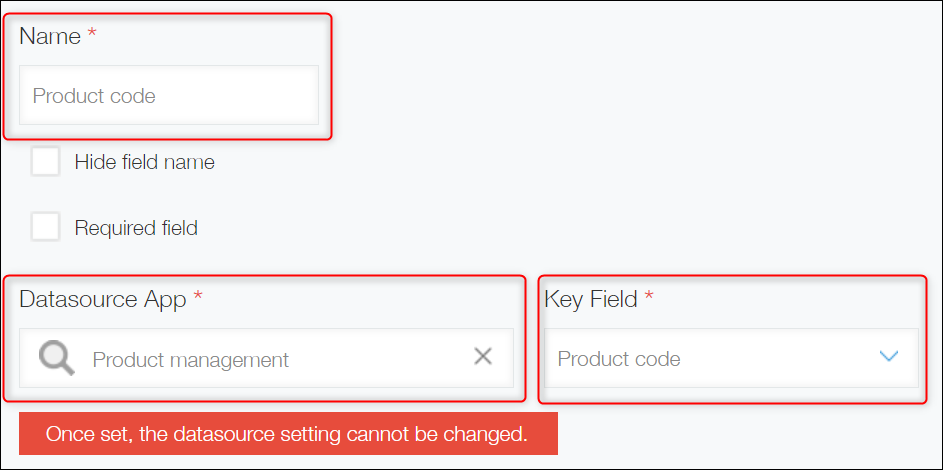Click the blue chevron arrow in Key Field
The image size is (943, 470).
pyautogui.click(x=888, y=357)
